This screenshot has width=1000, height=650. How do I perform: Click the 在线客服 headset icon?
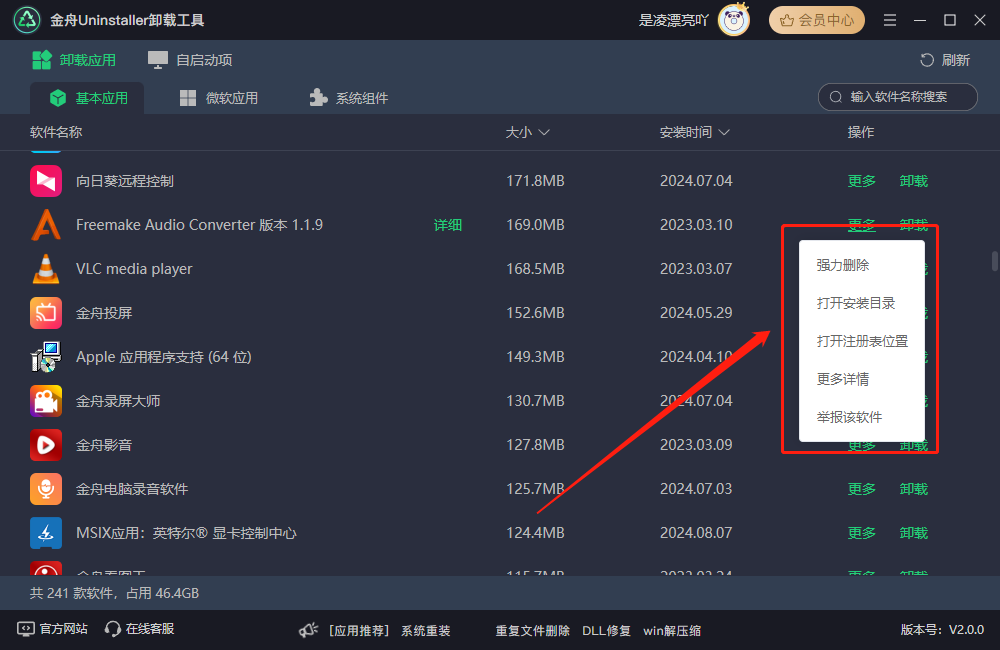111,630
